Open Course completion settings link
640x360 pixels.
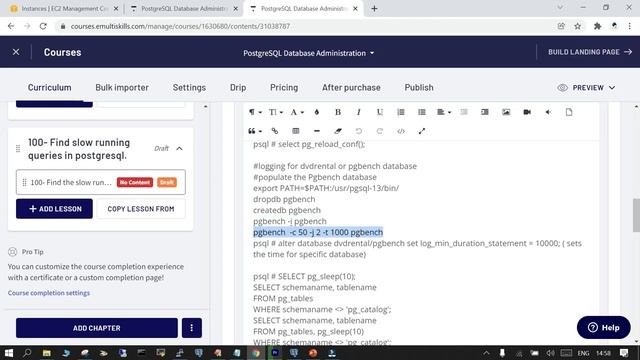[x=49, y=293]
